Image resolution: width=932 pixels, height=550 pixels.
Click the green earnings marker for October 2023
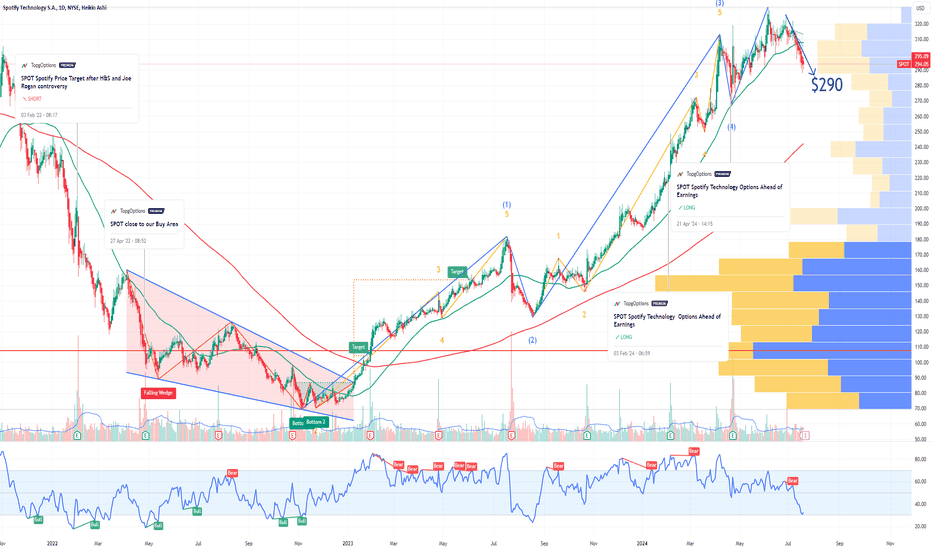586,436
